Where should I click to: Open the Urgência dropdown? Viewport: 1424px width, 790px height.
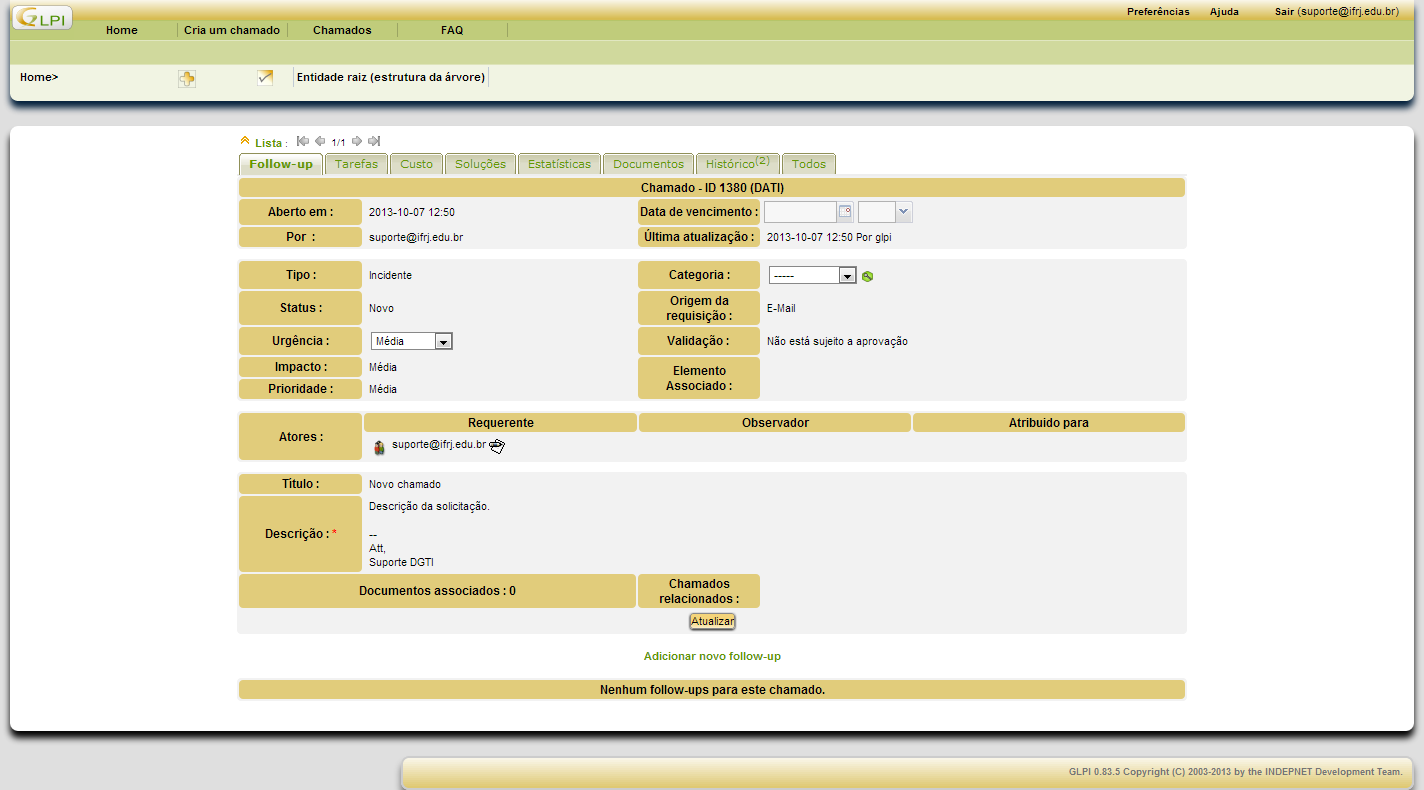(412, 341)
